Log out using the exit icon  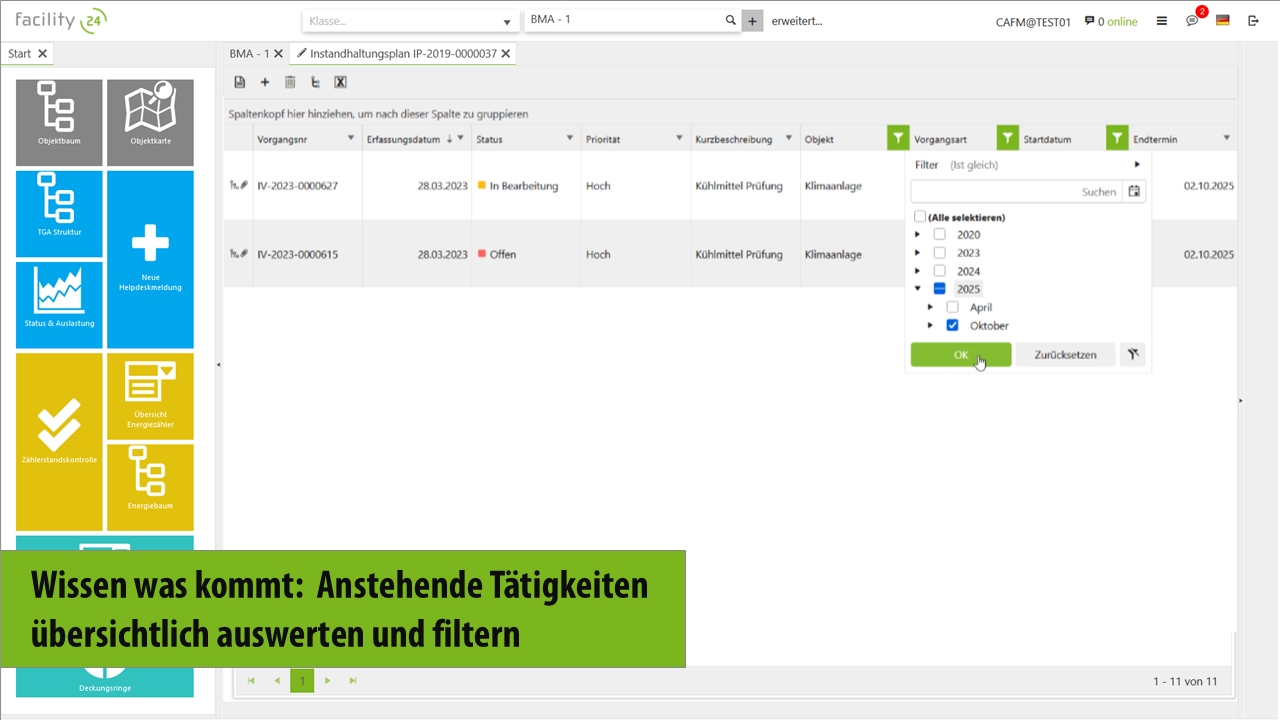(1253, 21)
